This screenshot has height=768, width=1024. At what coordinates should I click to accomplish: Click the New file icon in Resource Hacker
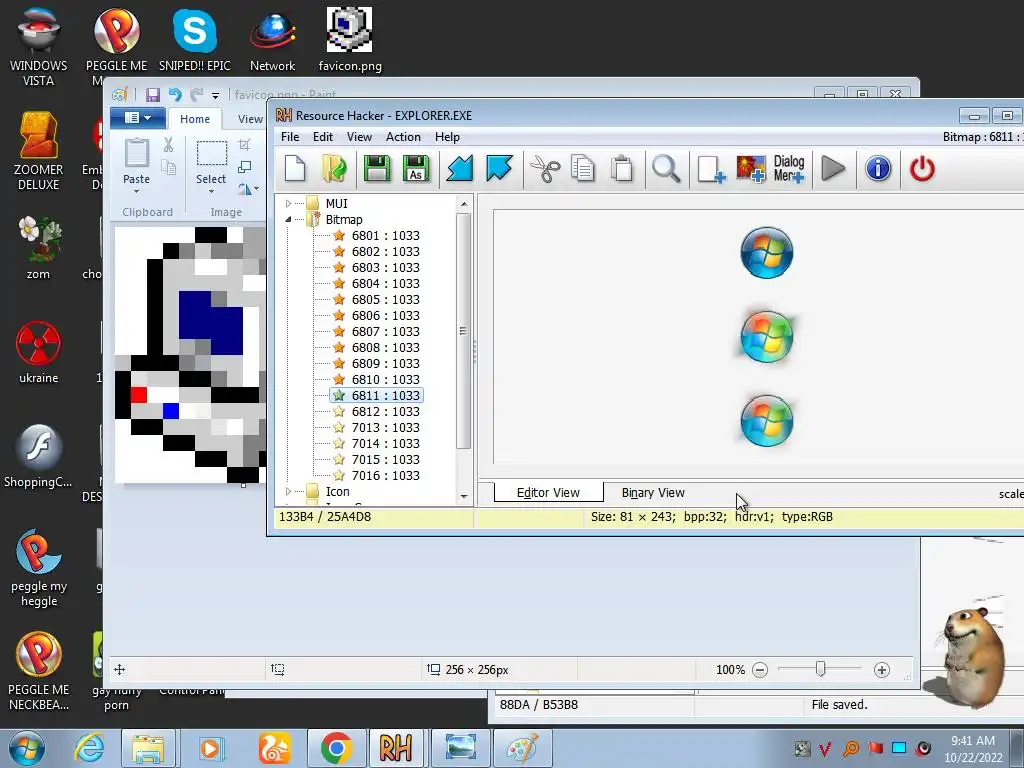(x=295, y=169)
